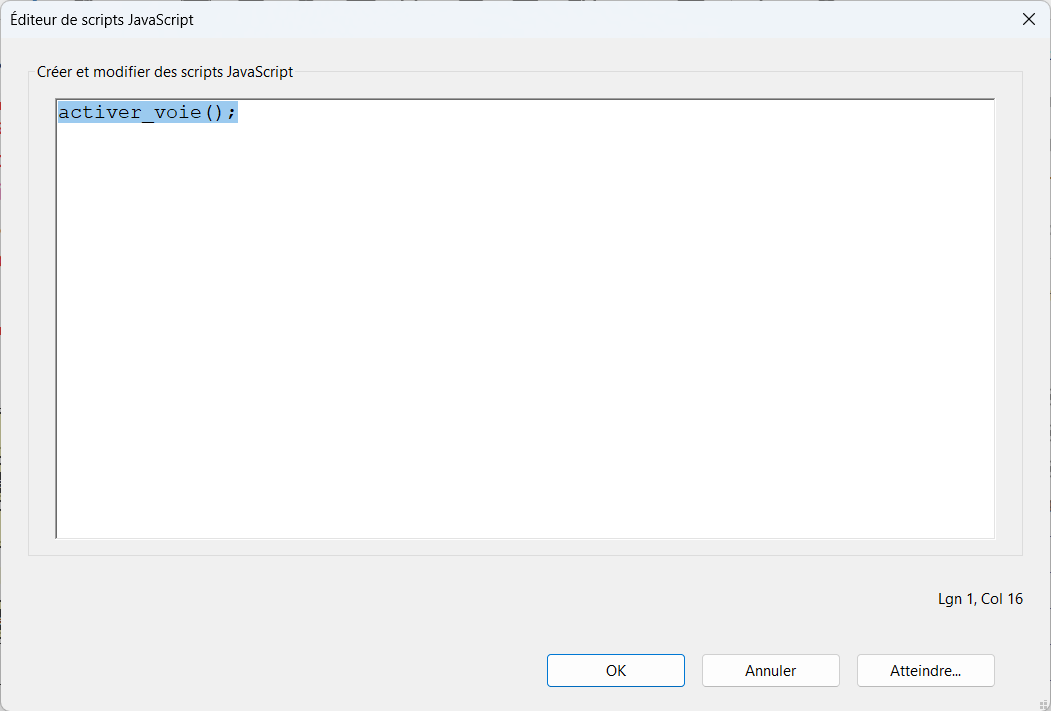1051x711 pixels.
Task: Place cursor on the word 'activer'
Action: (x=98, y=112)
